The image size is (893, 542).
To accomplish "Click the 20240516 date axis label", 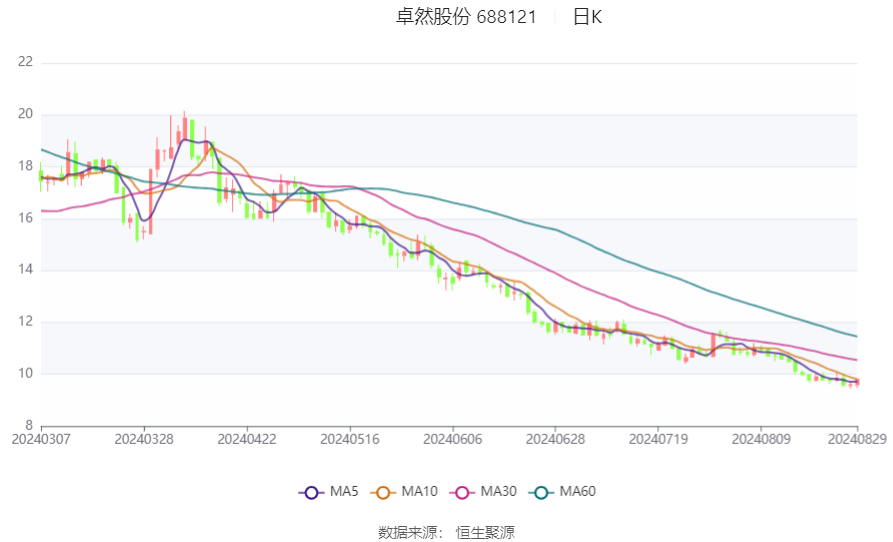I will [350, 439].
